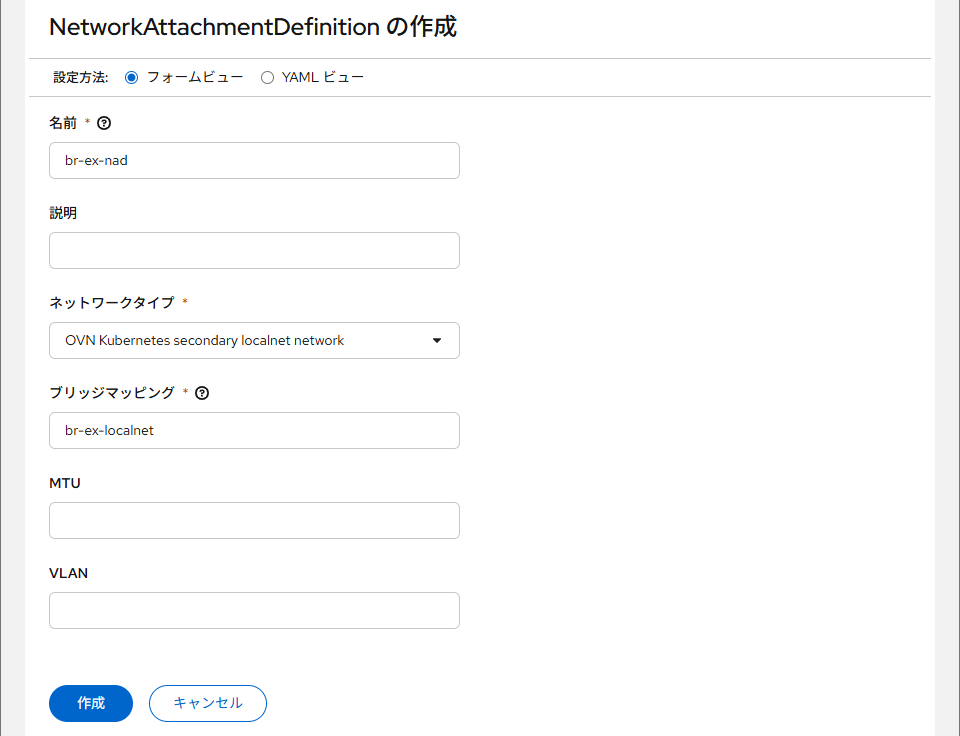The width and height of the screenshot is (960, 736).
Task: Click the 説明 field label
Action: tap(63, 212)
